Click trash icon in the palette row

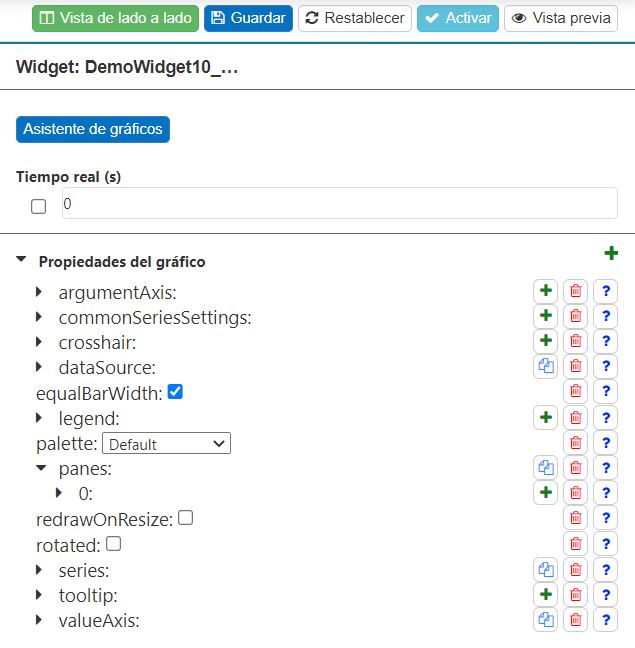click(576, 442)
